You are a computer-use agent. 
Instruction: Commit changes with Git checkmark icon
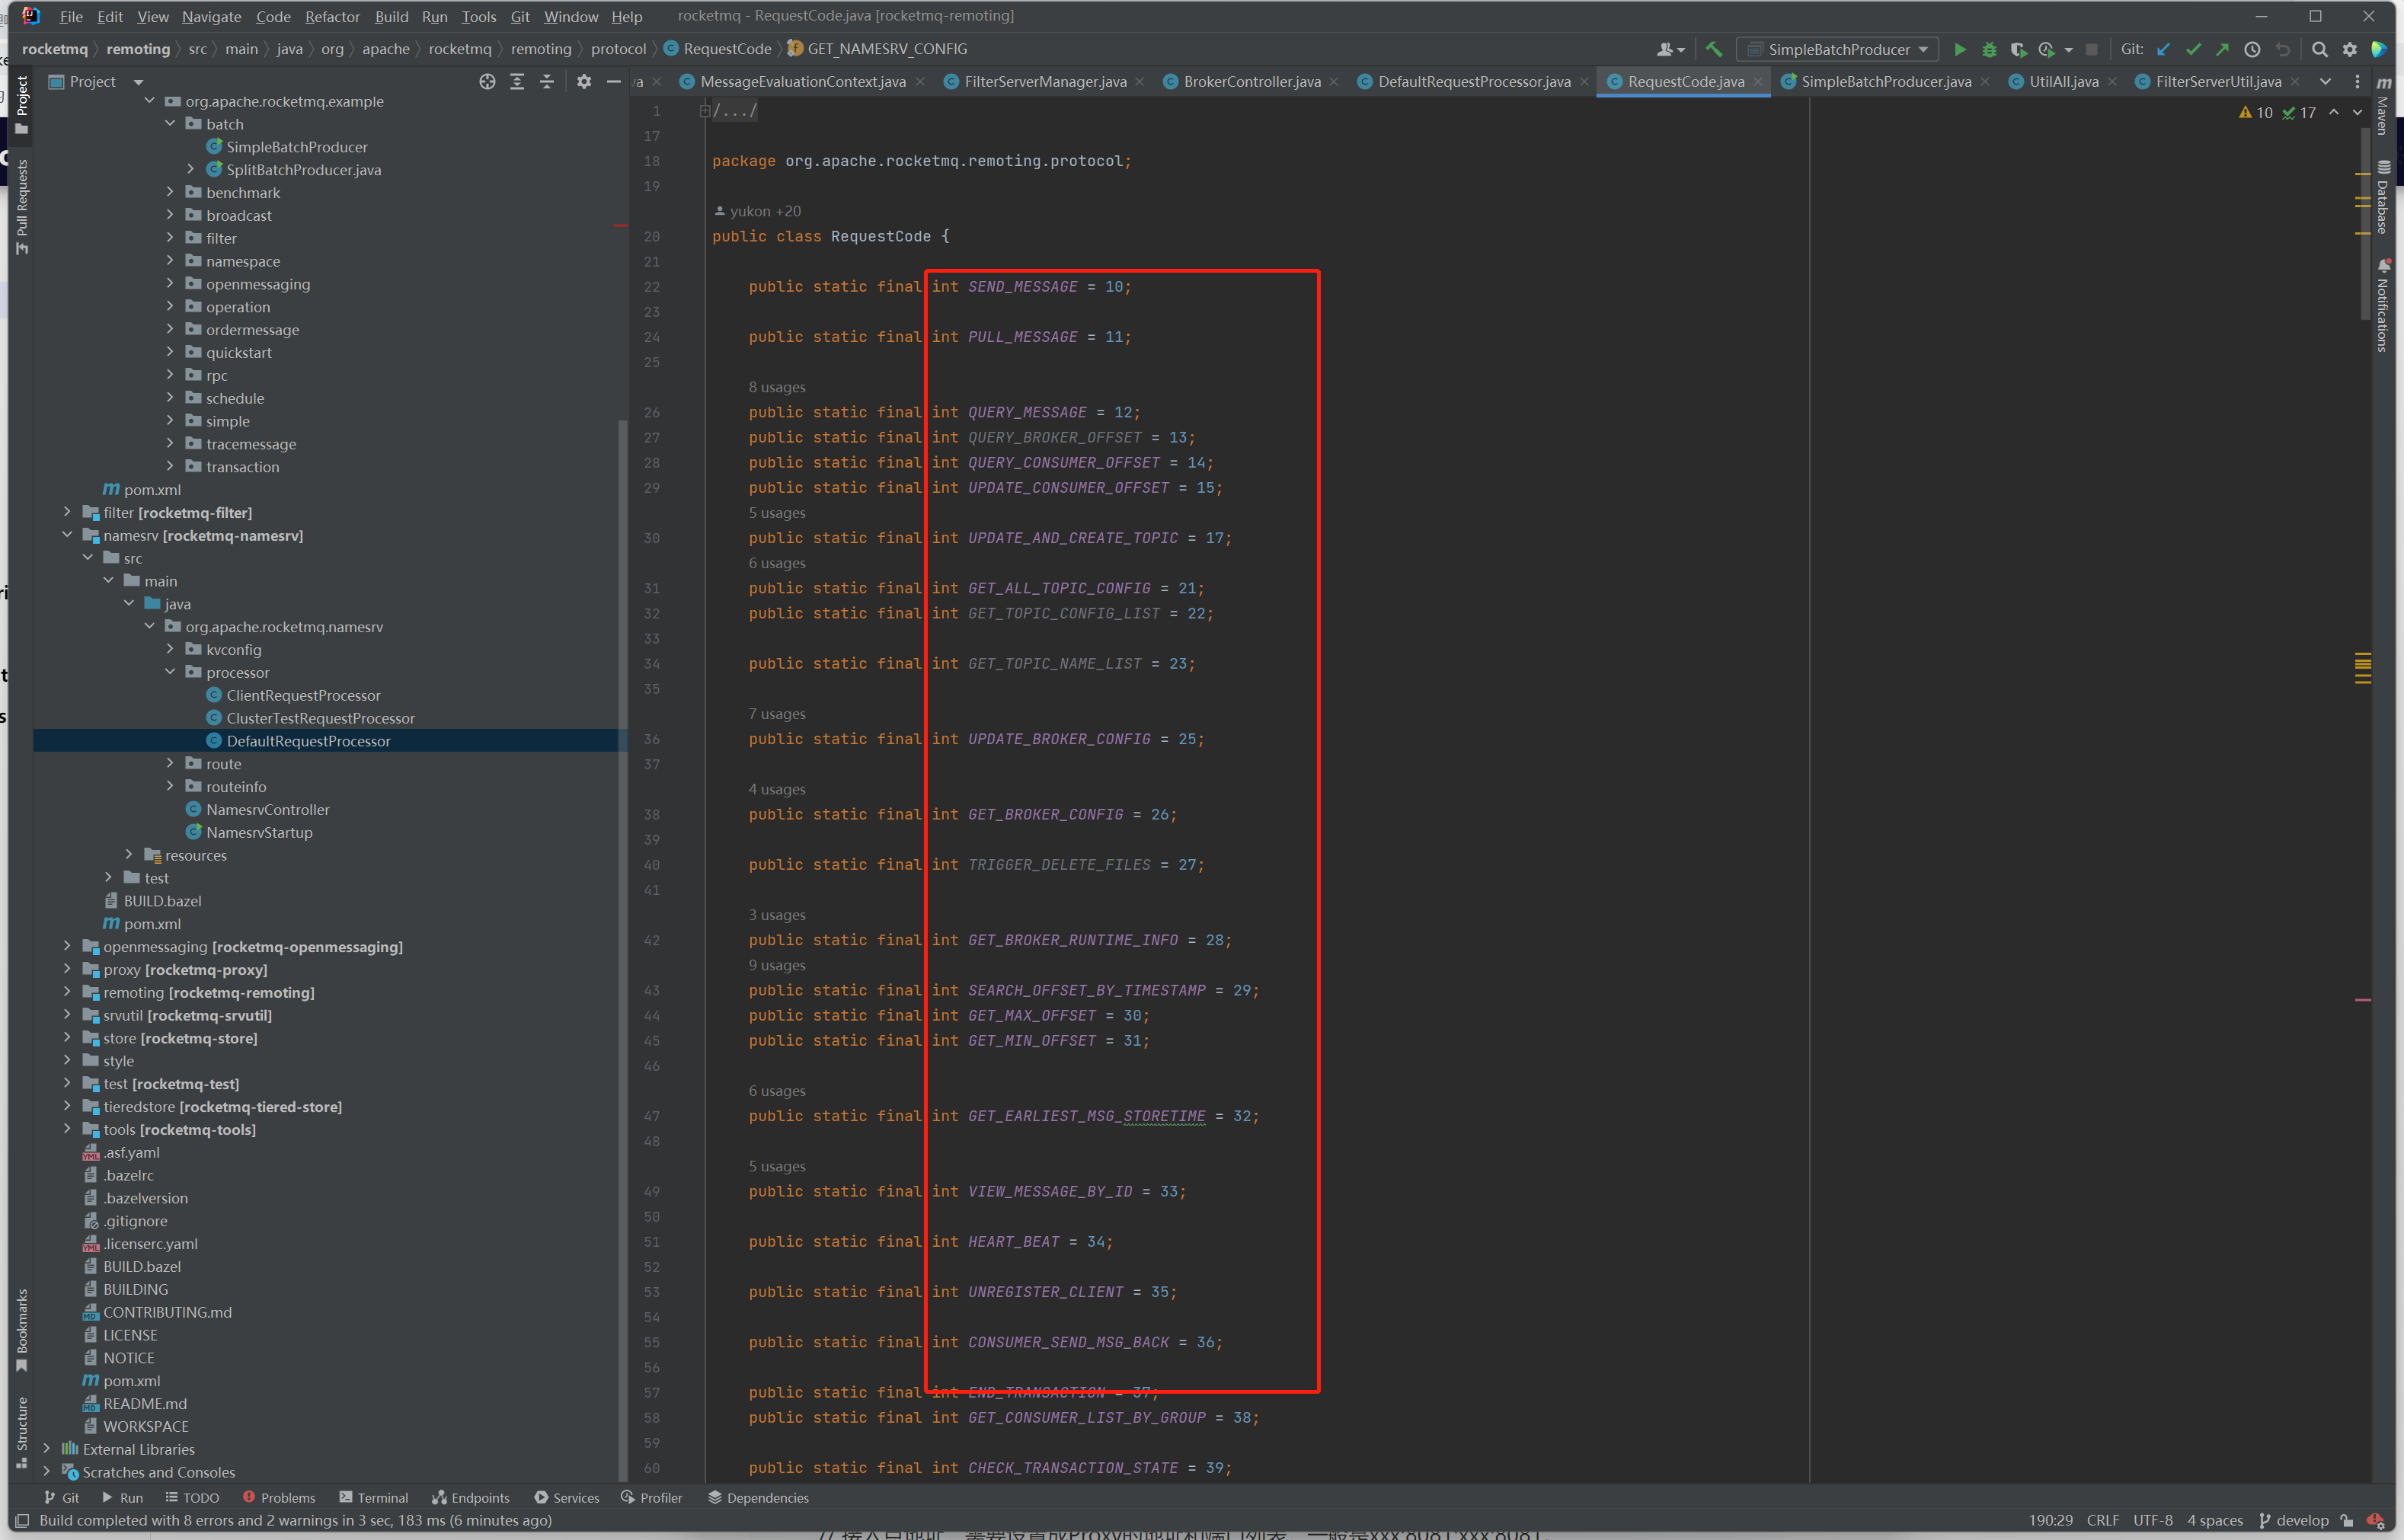pos(2193,49)
